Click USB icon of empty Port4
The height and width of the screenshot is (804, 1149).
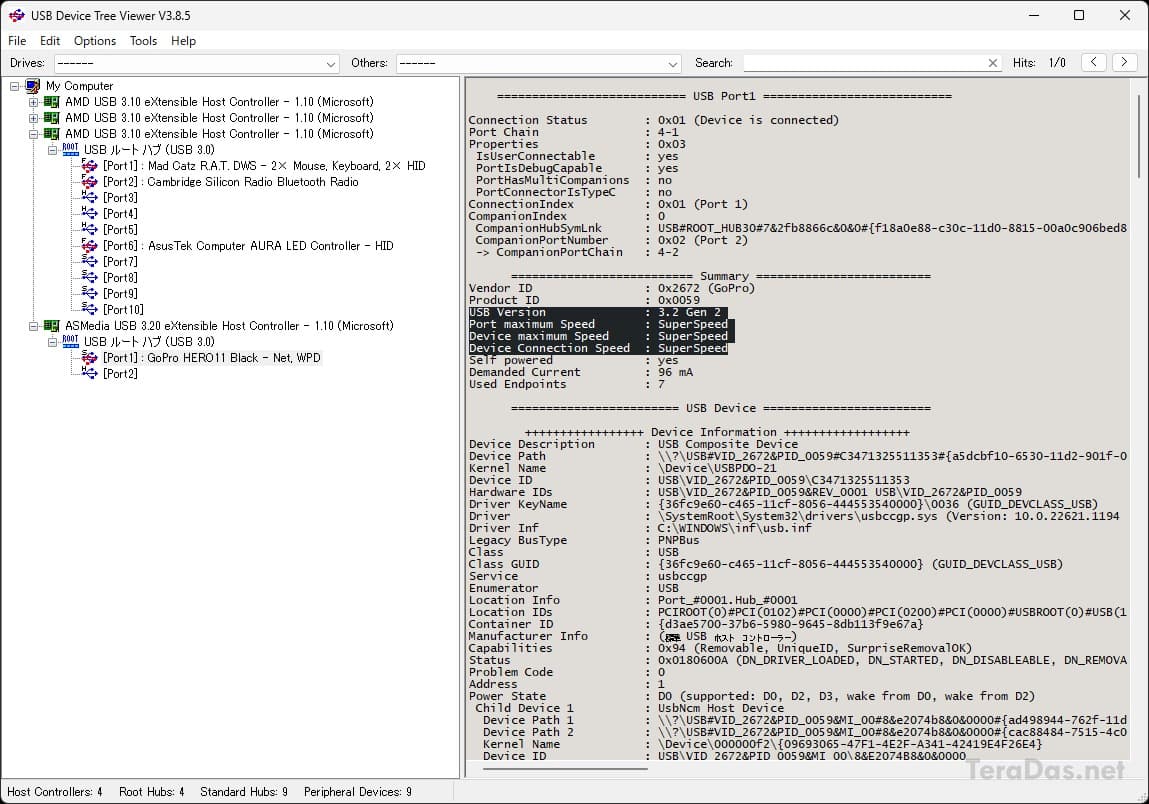coord(89,213)
